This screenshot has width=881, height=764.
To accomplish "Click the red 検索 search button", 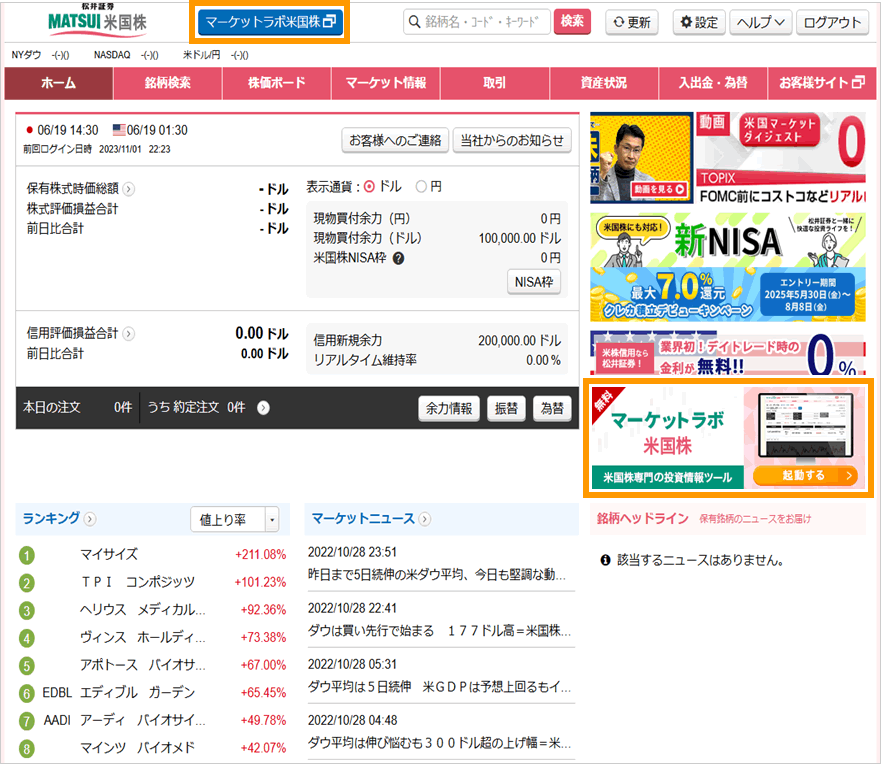I will coord(572,21).
